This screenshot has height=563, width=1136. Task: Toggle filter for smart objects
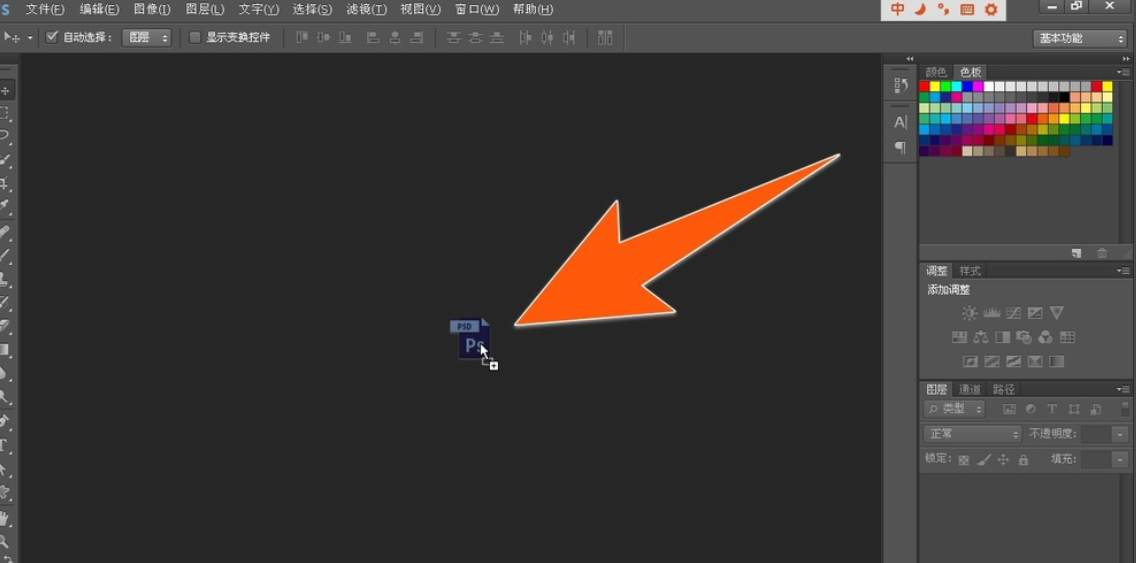(1095, 409)
